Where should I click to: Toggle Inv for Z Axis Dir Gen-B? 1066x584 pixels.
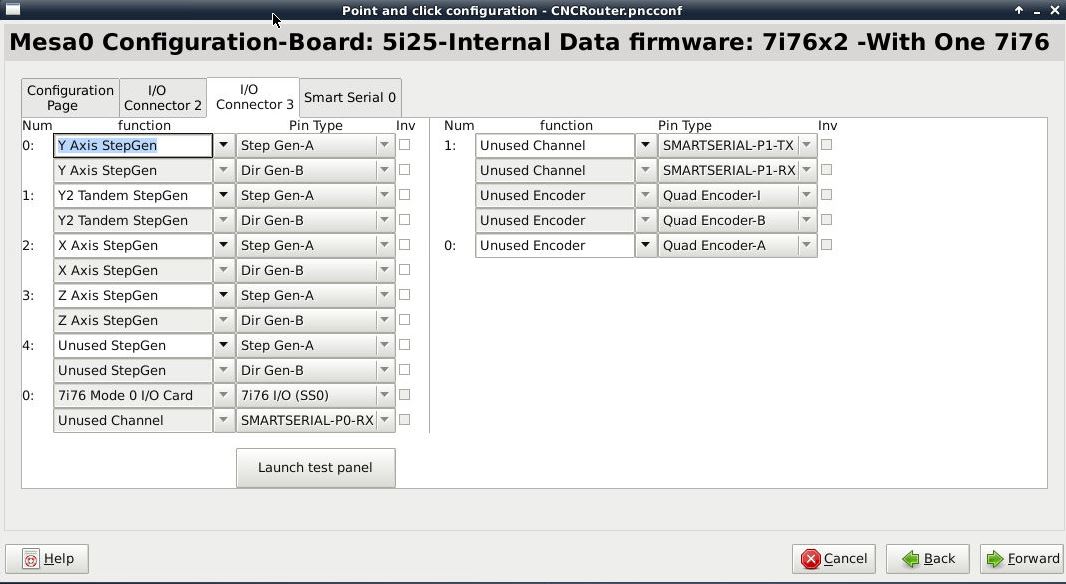(405, 320)
